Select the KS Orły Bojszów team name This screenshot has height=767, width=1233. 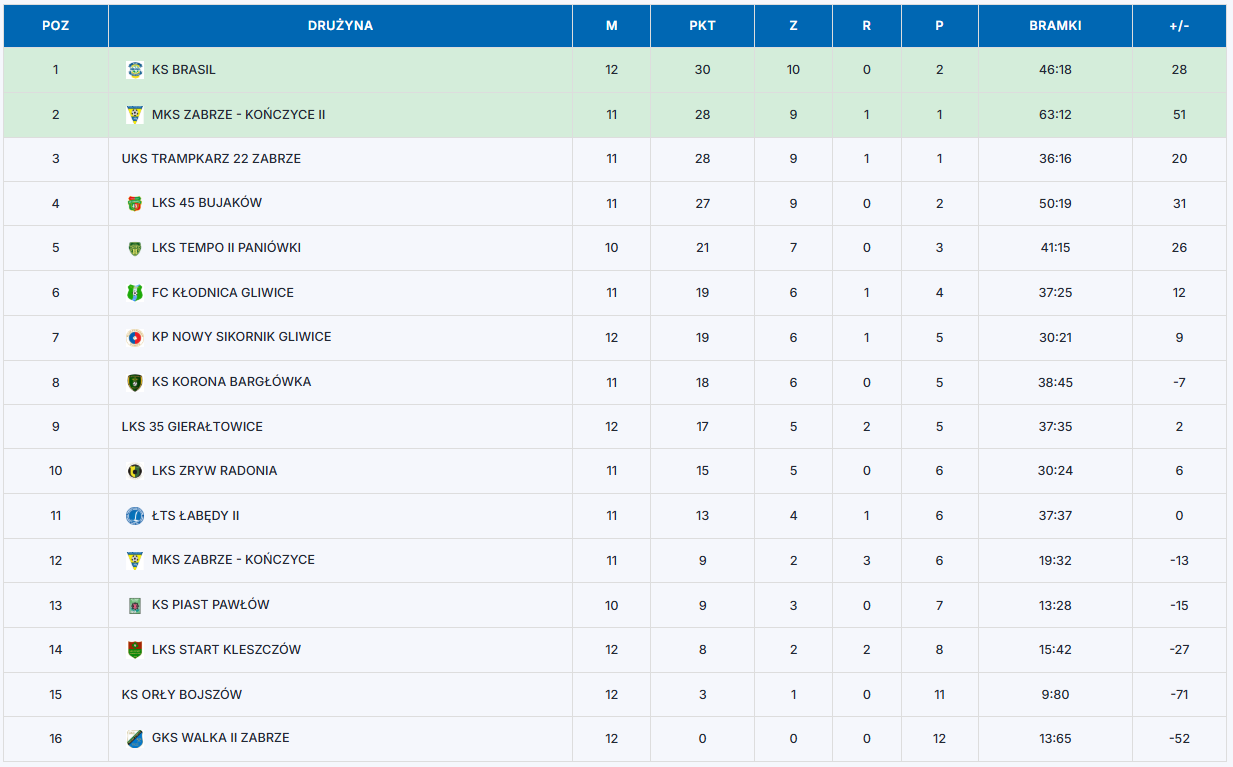[x=182, y=695]
